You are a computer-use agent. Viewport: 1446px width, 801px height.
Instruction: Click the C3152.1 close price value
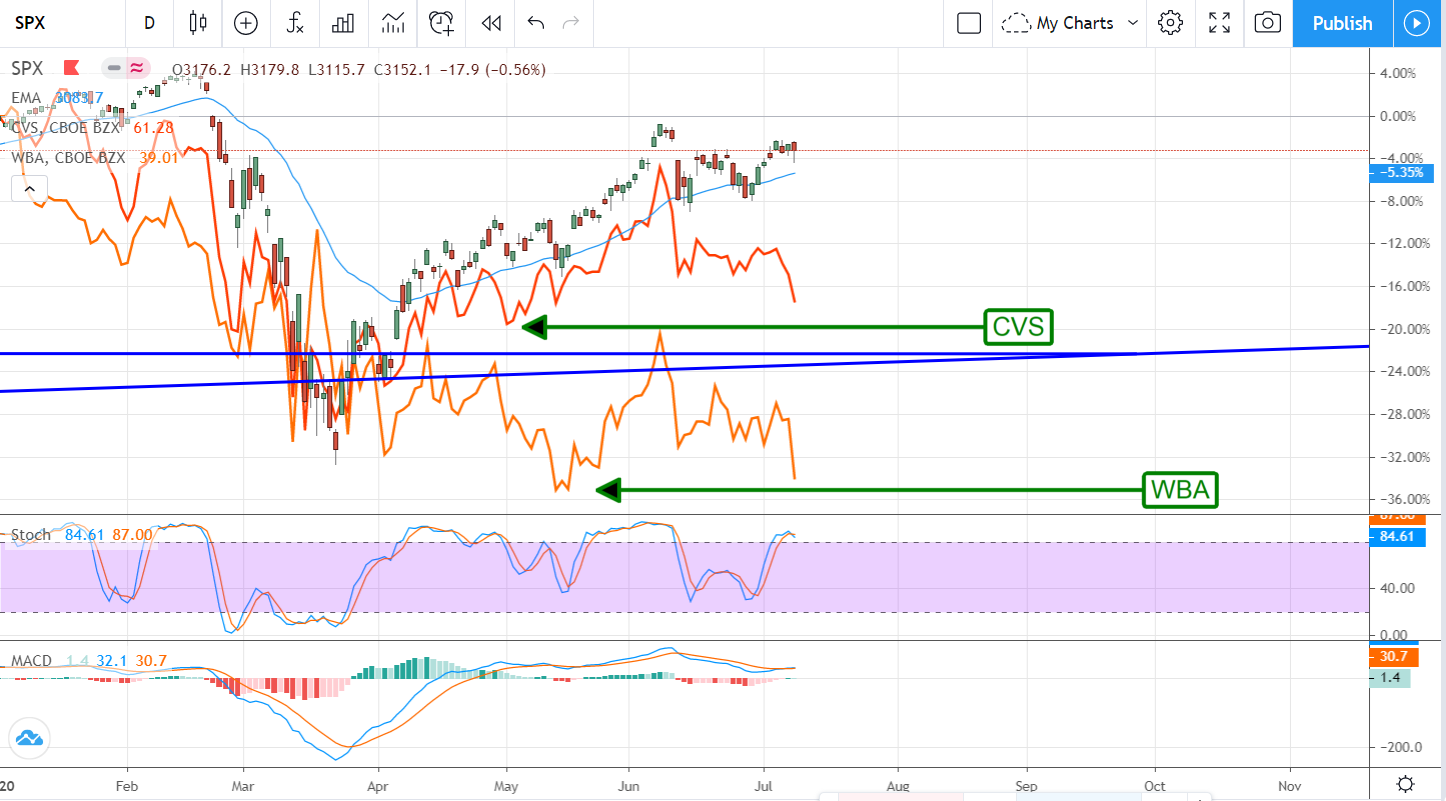(405, 70)
